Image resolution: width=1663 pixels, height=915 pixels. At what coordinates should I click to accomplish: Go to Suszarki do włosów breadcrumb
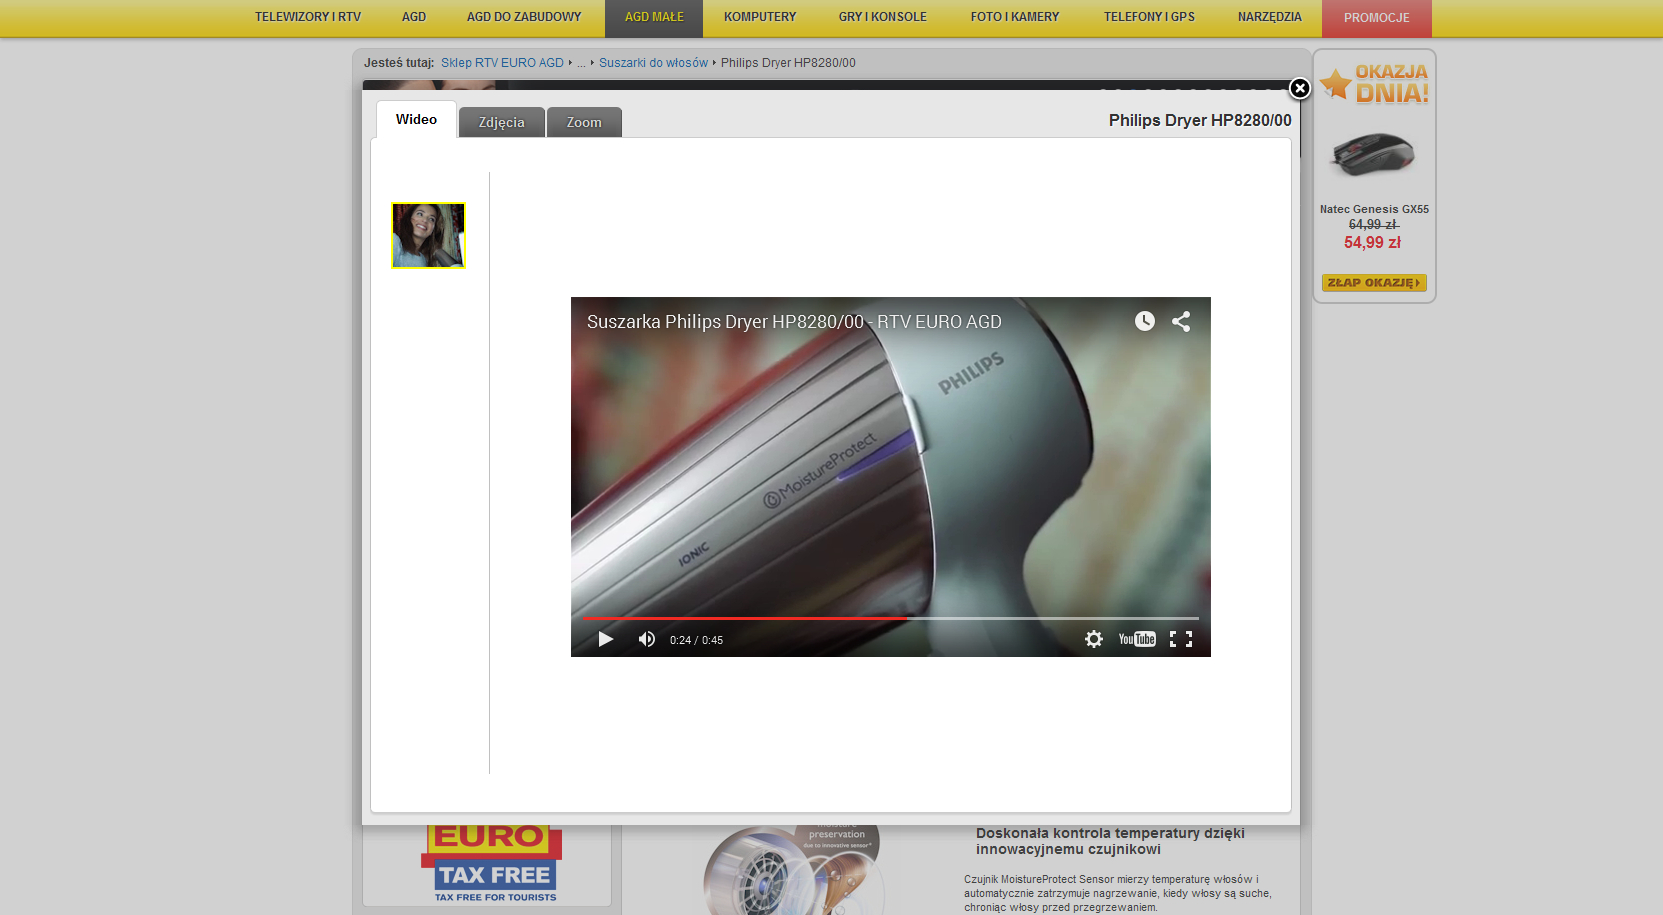[x=653, y=63]
